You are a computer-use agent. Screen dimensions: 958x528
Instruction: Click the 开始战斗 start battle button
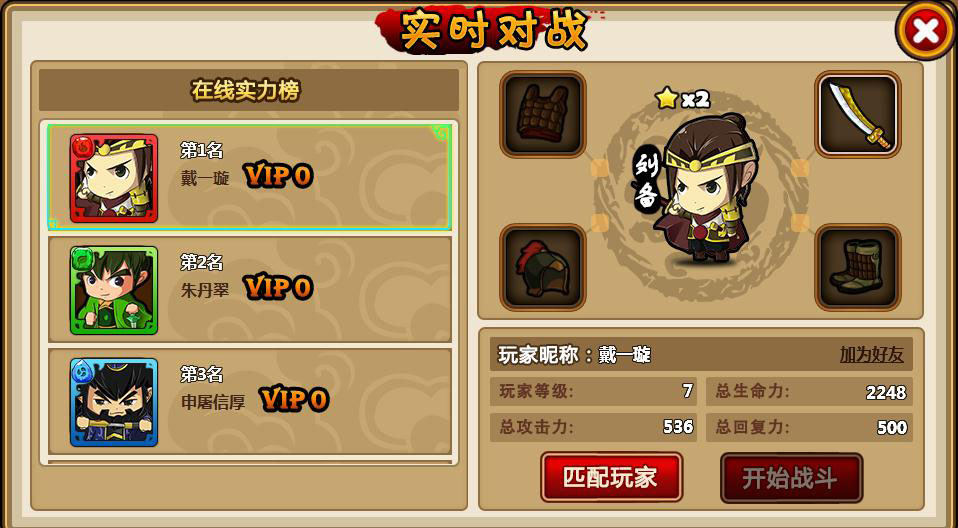(x=791, y=478)
